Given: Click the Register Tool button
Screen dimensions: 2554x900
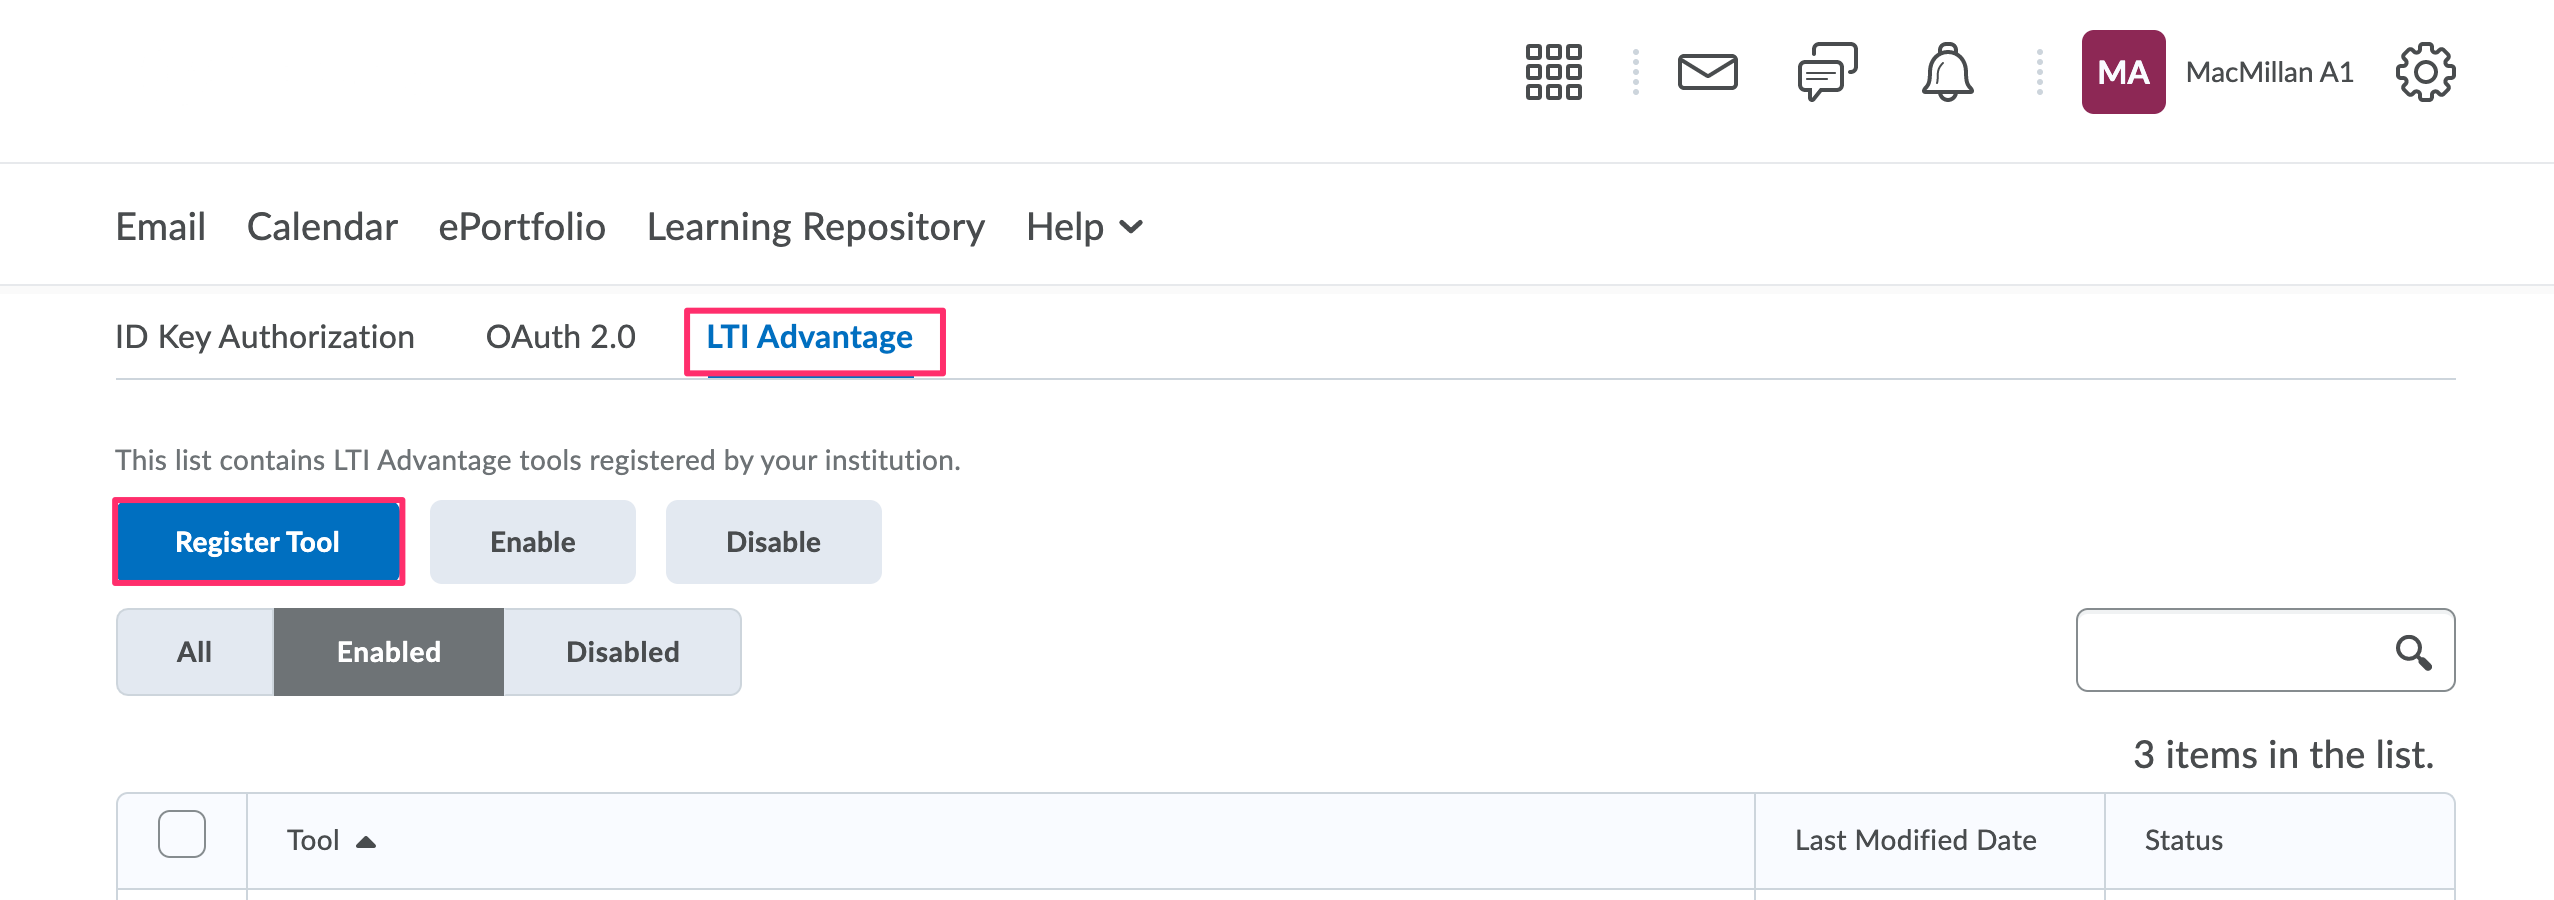Looking at the screenshot, I should 258,541.
